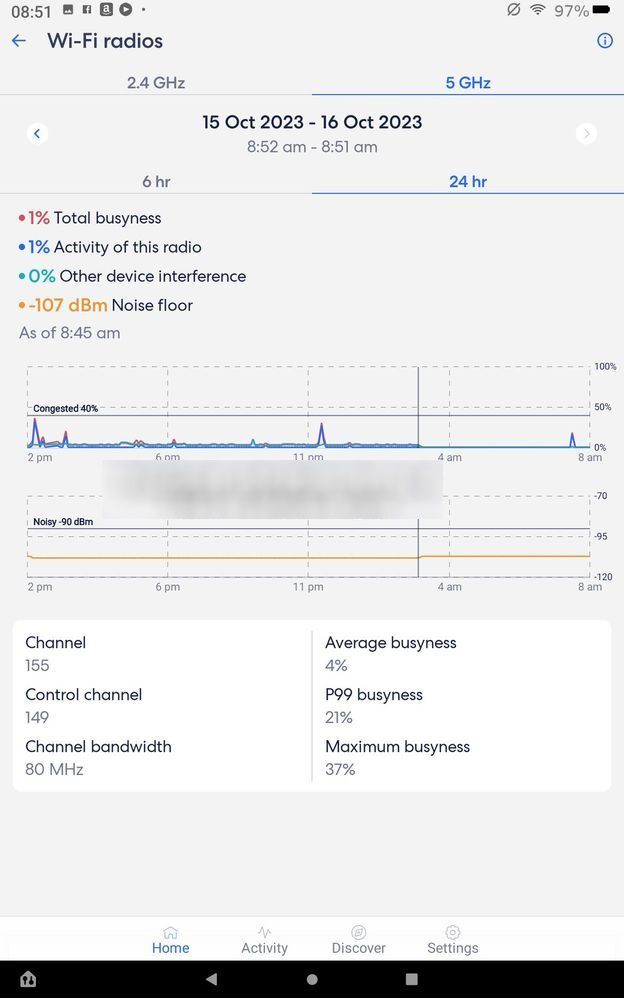Open the Activity screen from bottom bar
The image size is (624, 998).
tap(264, 940)
